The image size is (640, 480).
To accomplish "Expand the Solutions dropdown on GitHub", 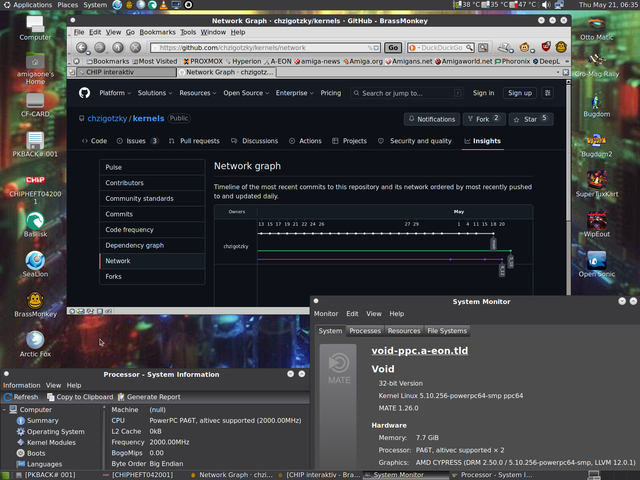I will coord(155,93).
